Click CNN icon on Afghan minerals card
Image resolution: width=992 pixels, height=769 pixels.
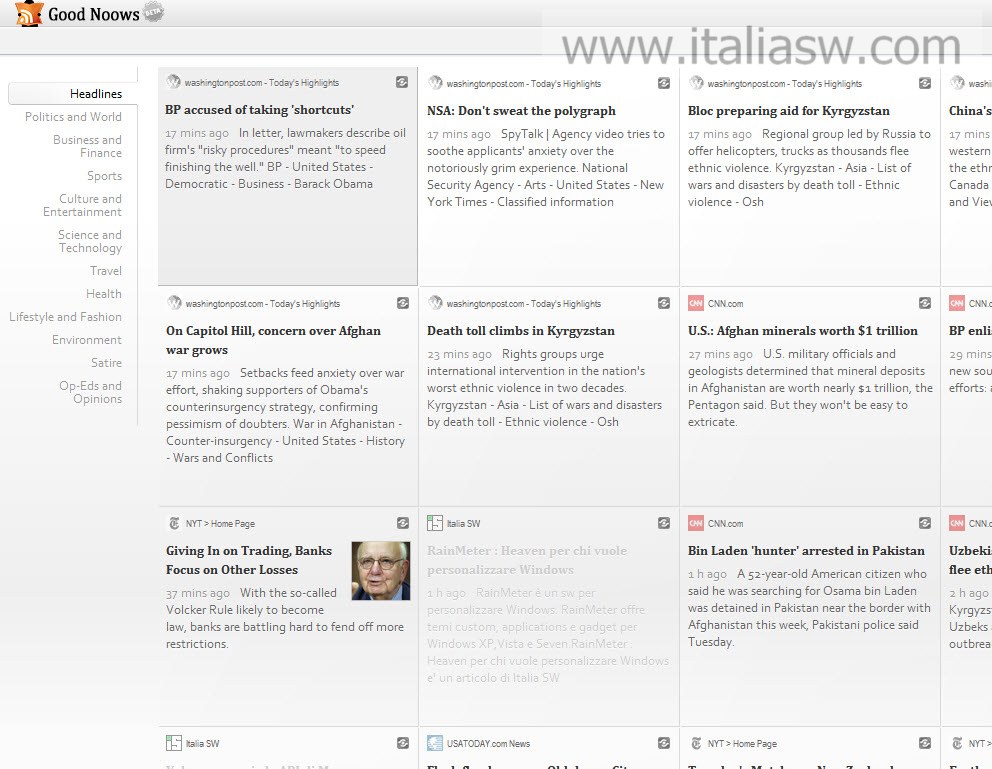pyautogui.click(x=696, y=303)
